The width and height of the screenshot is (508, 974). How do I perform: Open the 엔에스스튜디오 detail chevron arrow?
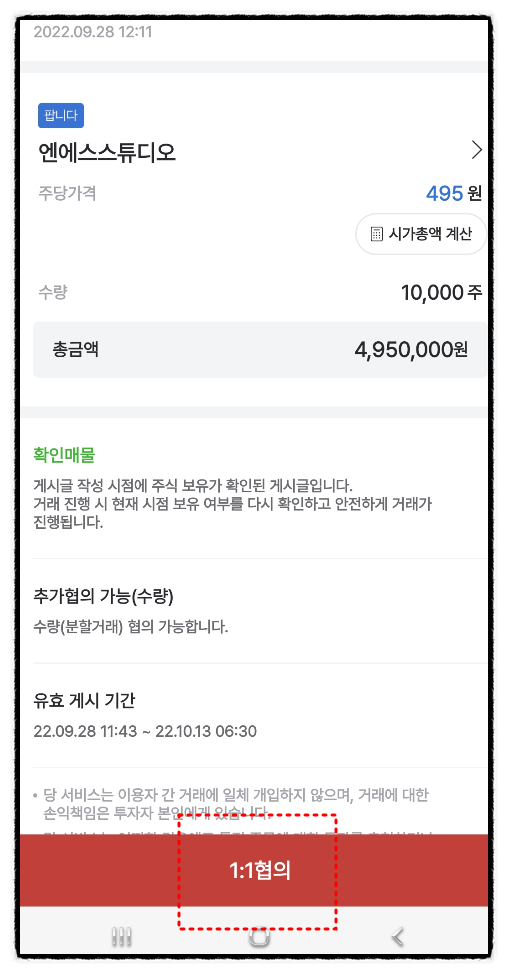pyautogui.click(x=476, y=150)
